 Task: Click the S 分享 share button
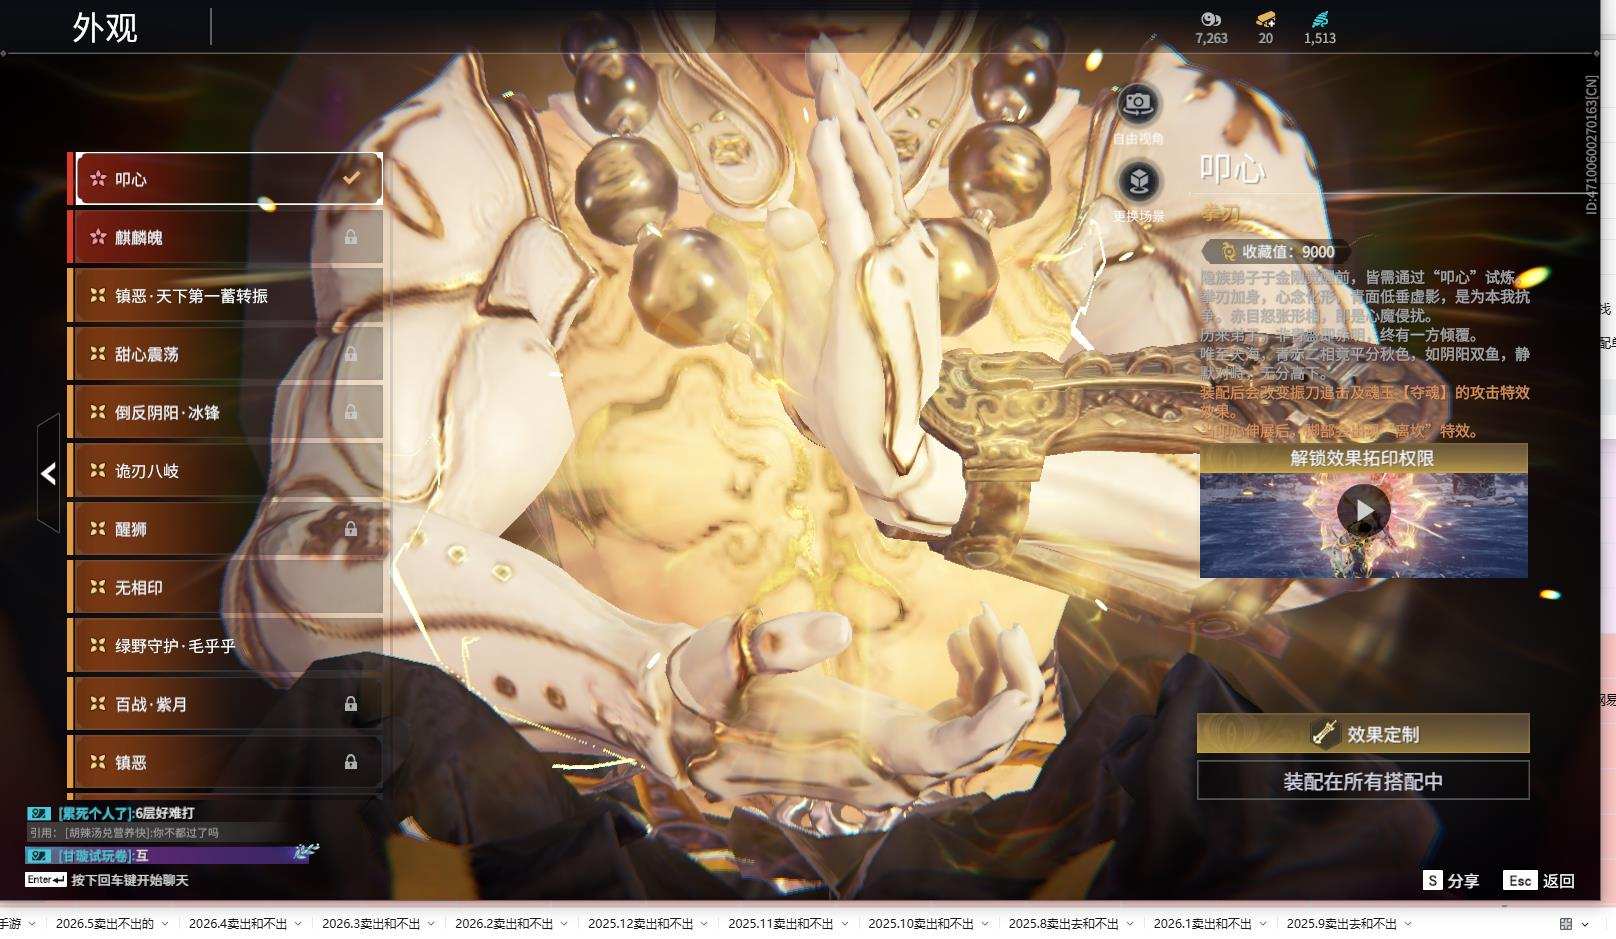coord(1451,880)
